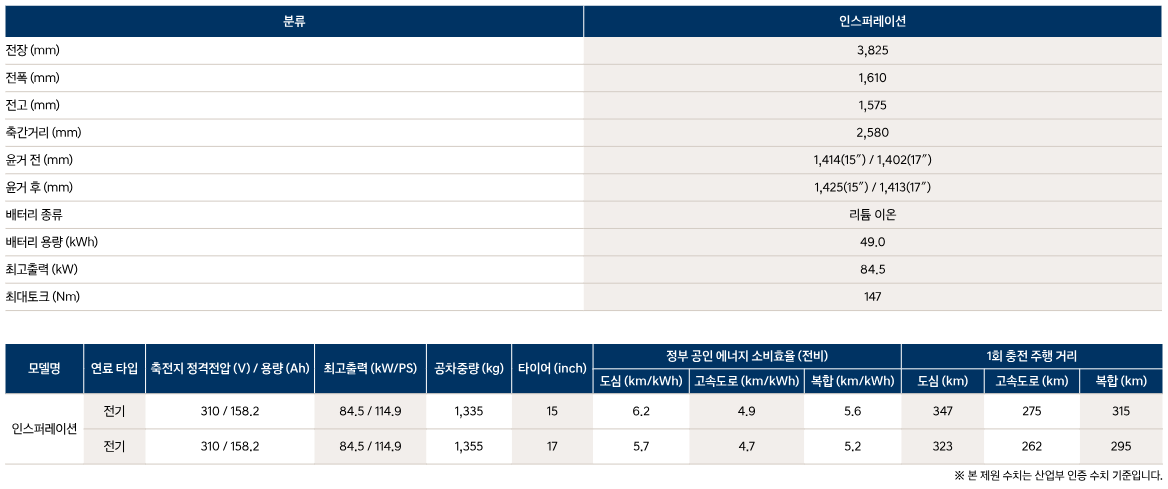Select the 262 highway range cell
Image resolution: width=1168 pixels, height=489 pixels.
(1031, 447)
